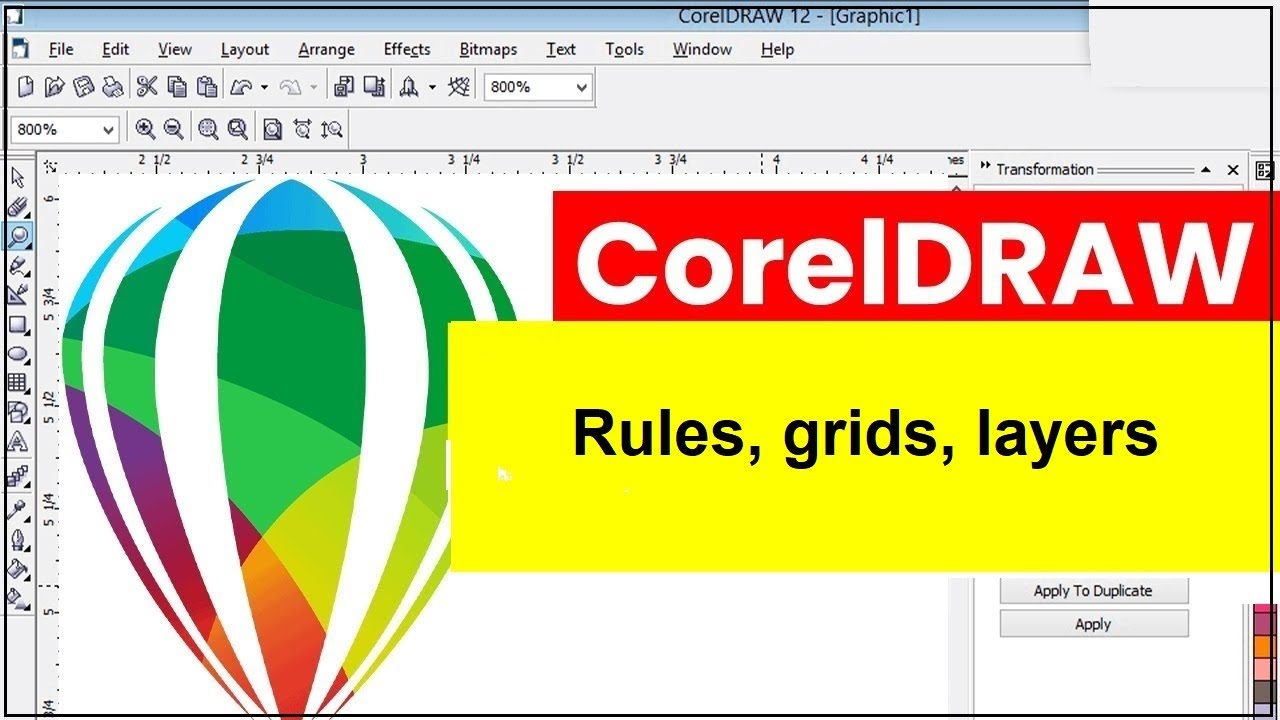This screenshot has height=720, width=1280.
Task: Click the Zoom In magnifier icon
Action: click(x=145, y=129)
